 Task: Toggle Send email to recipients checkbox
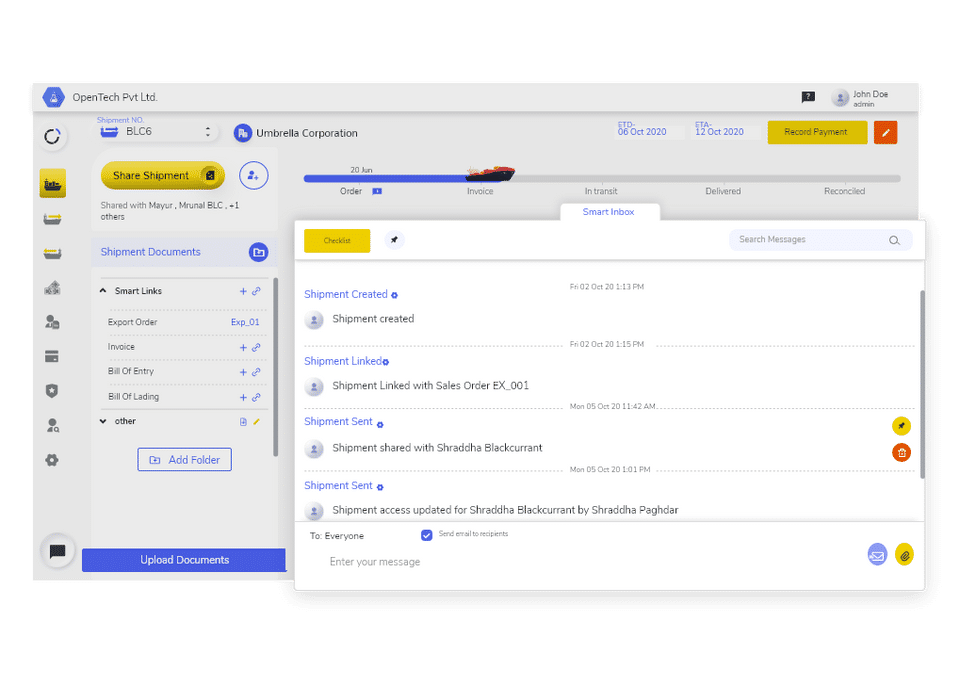tap(427, 535)
